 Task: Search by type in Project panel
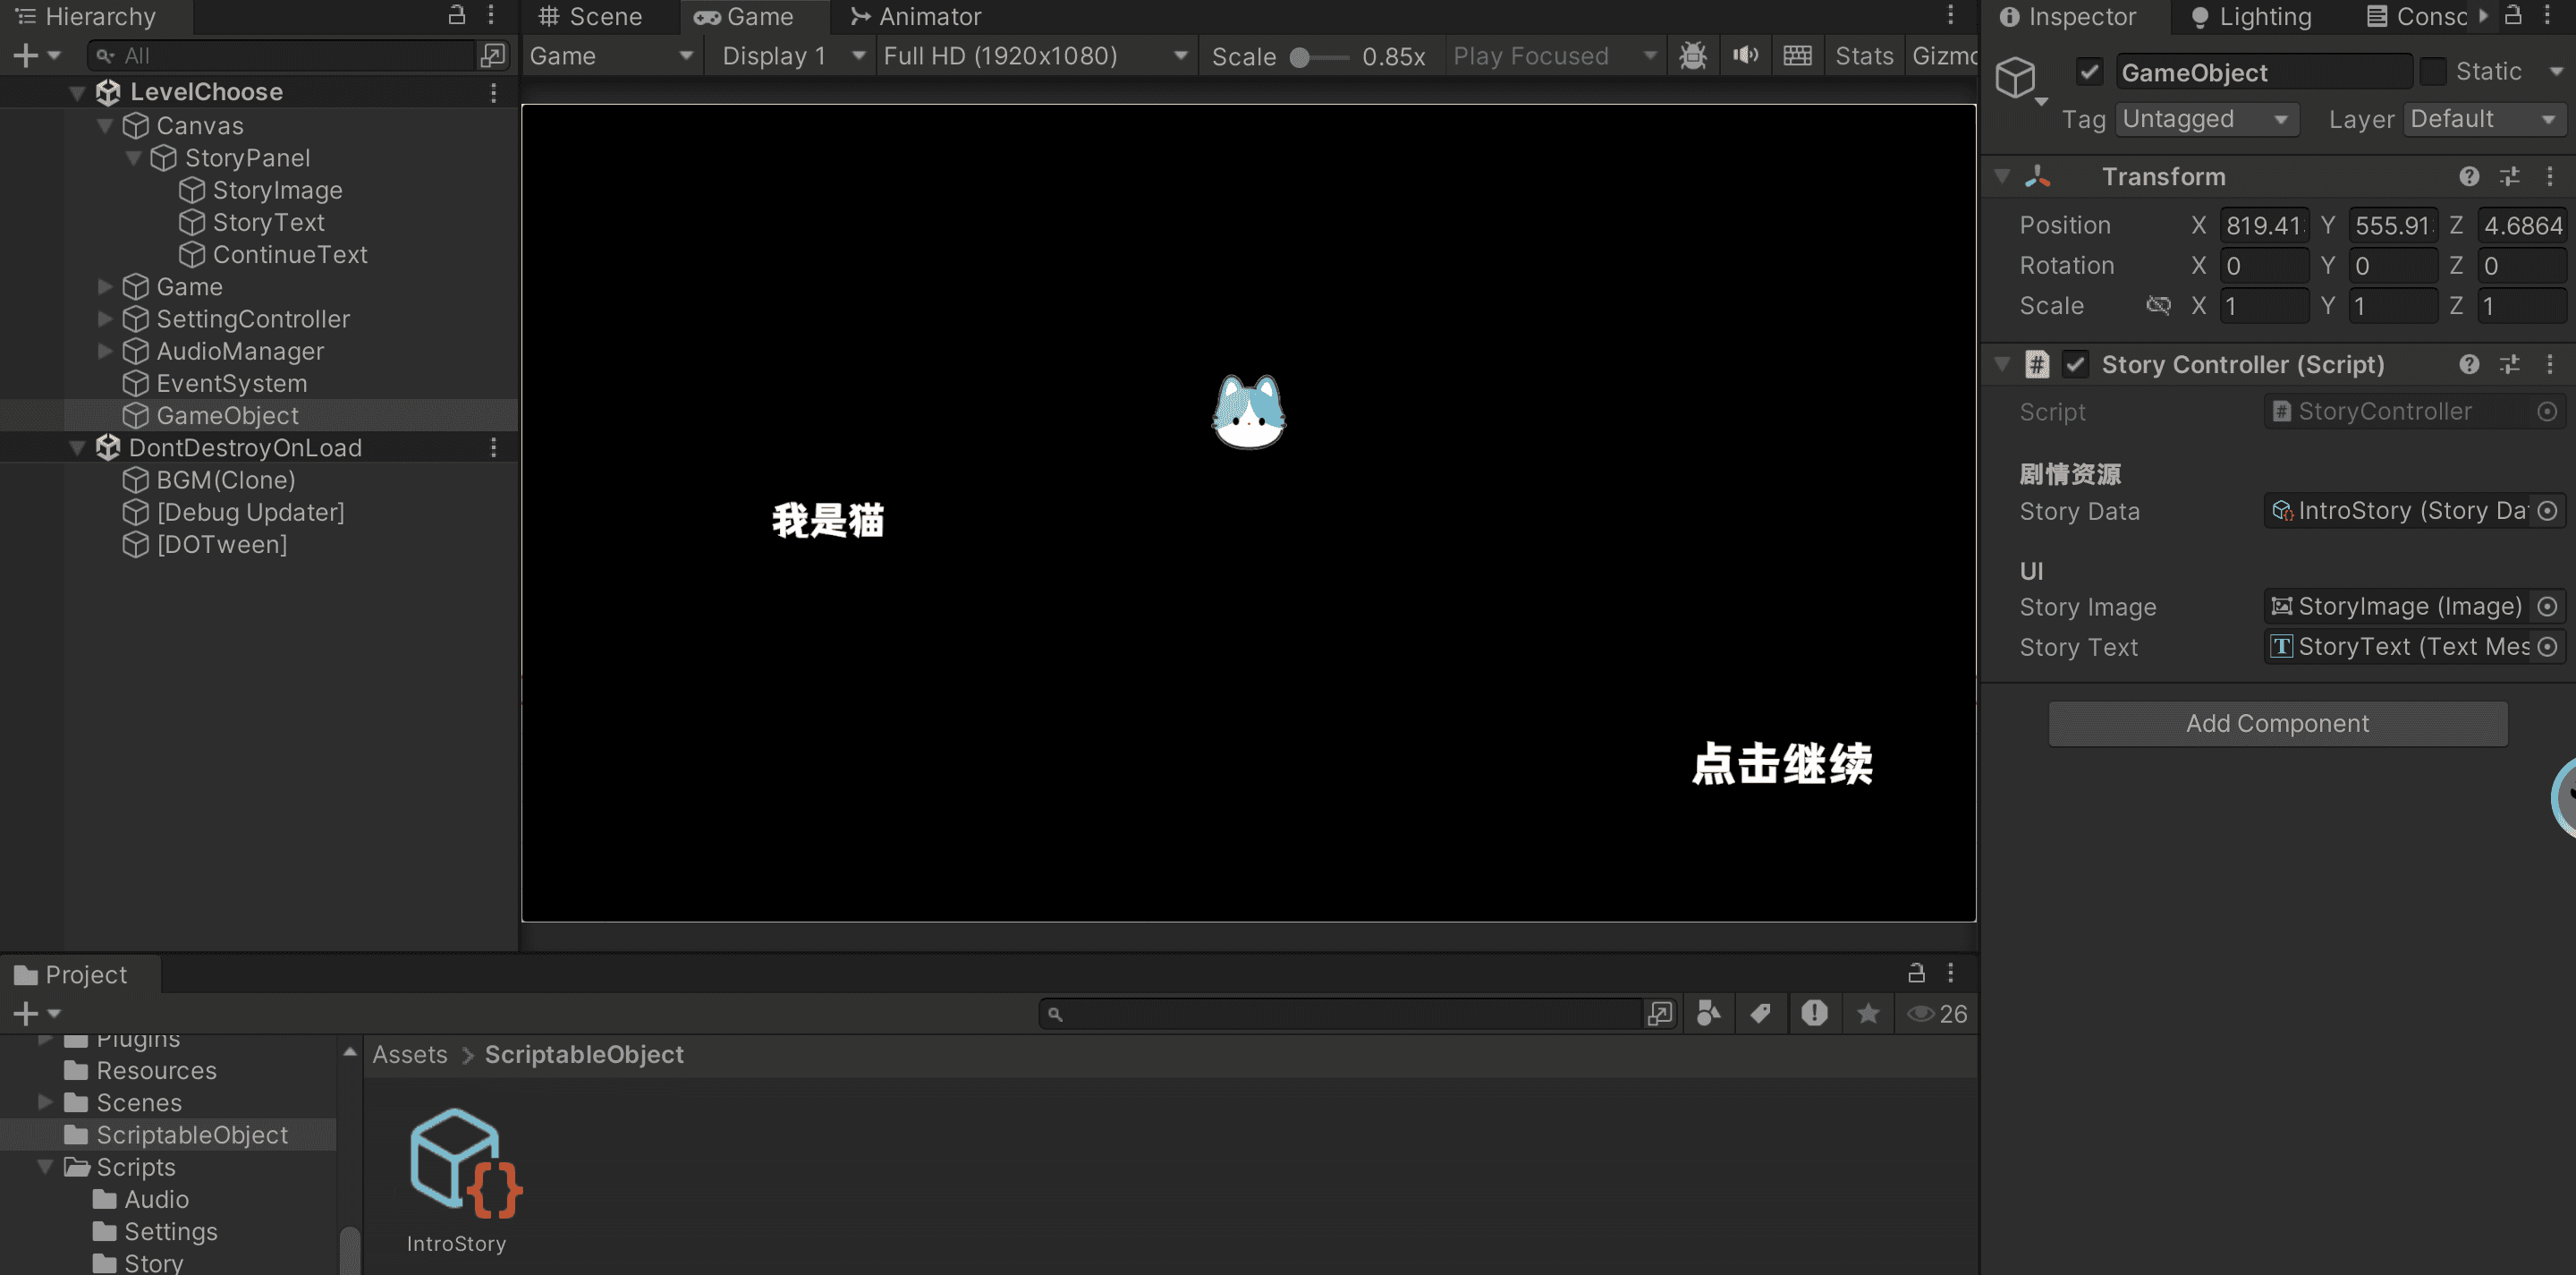pos(1708,1014)
